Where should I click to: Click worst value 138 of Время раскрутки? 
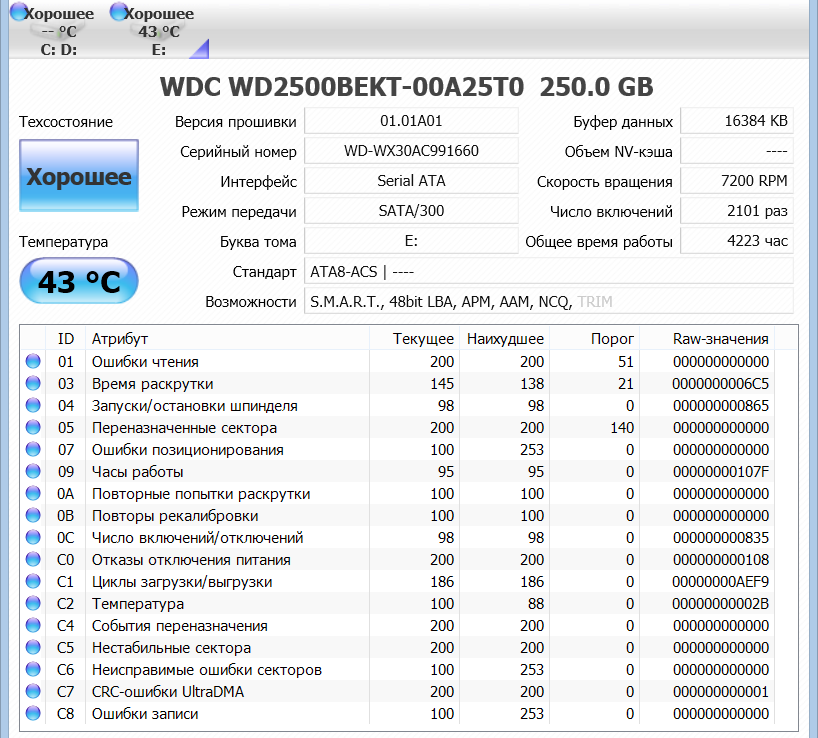[x=532, y=384]
